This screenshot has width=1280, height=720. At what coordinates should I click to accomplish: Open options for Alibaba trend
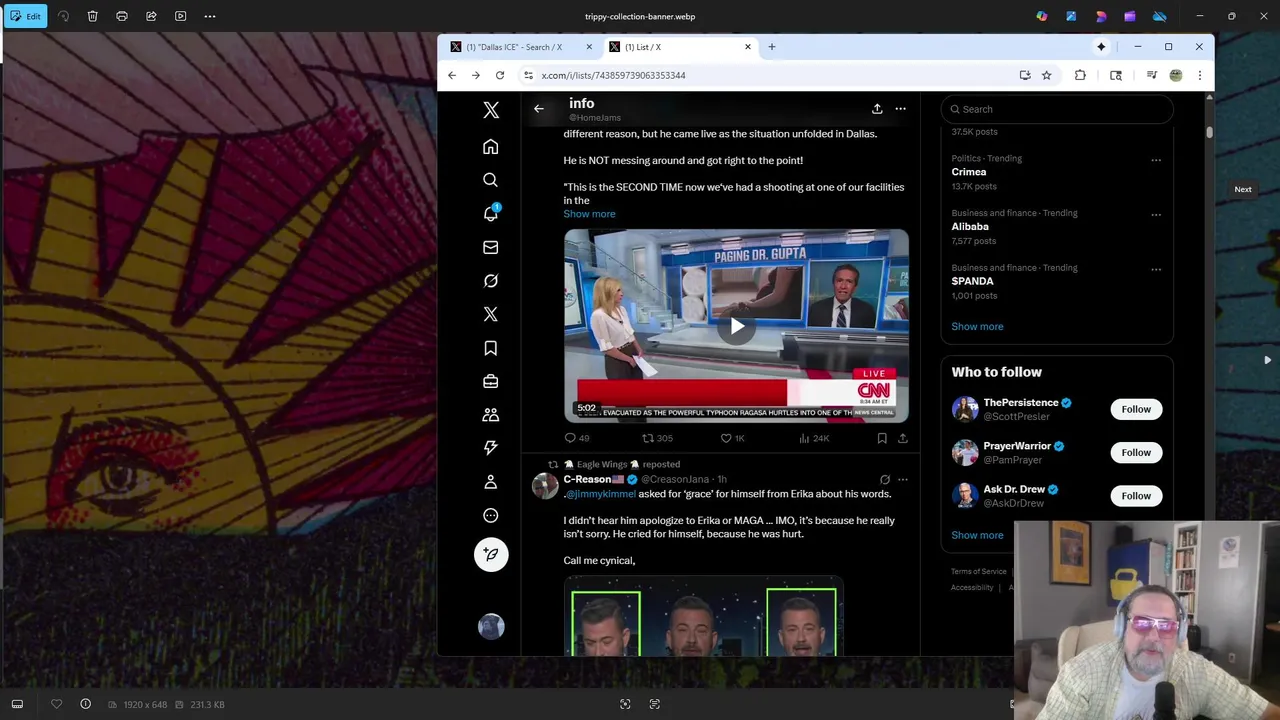coord(1156,214)
